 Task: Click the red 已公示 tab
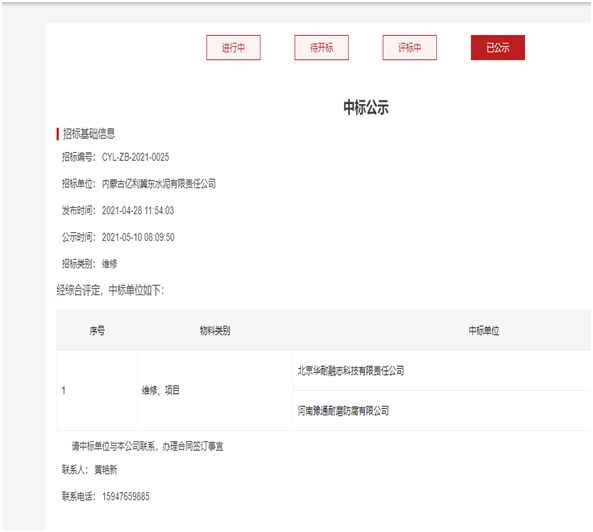[x=498, y=48]
